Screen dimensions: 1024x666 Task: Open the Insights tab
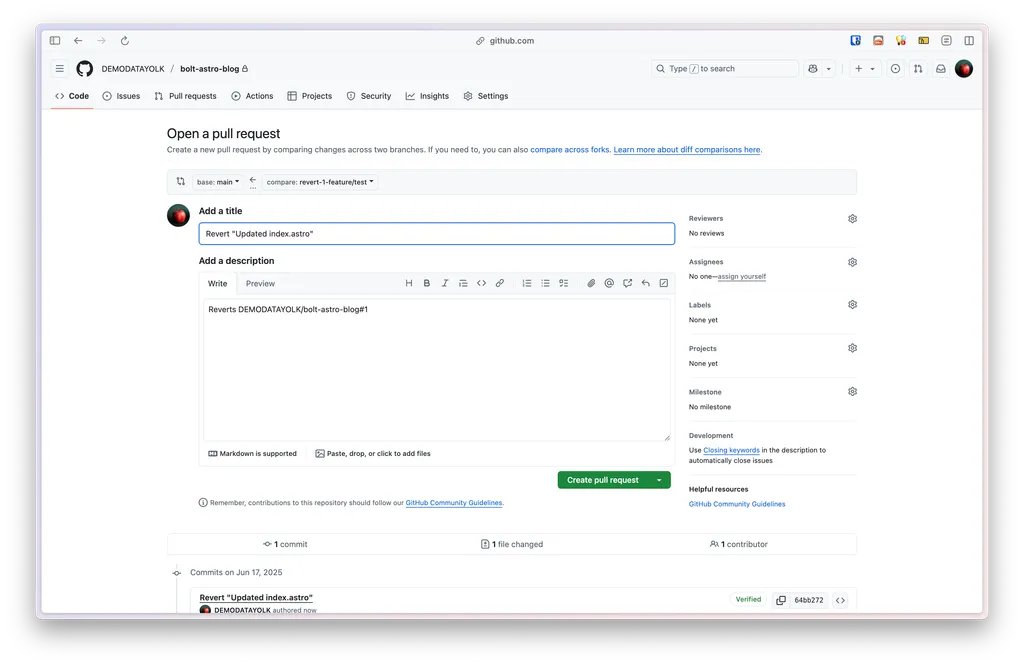[427, 96]
